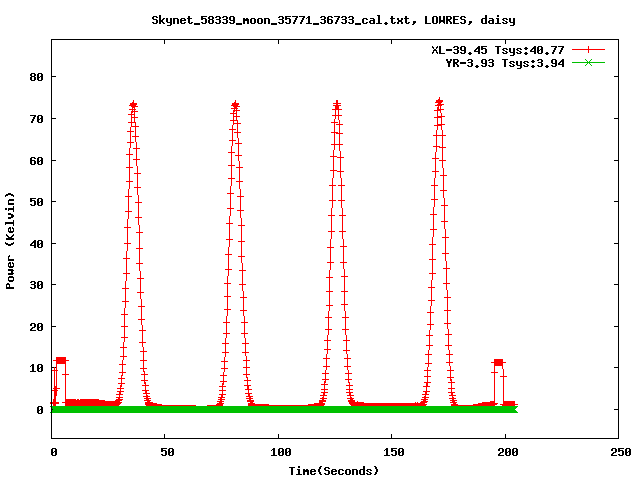
Task: Click the 150 x-axis tick label
Action: (393, 452)
